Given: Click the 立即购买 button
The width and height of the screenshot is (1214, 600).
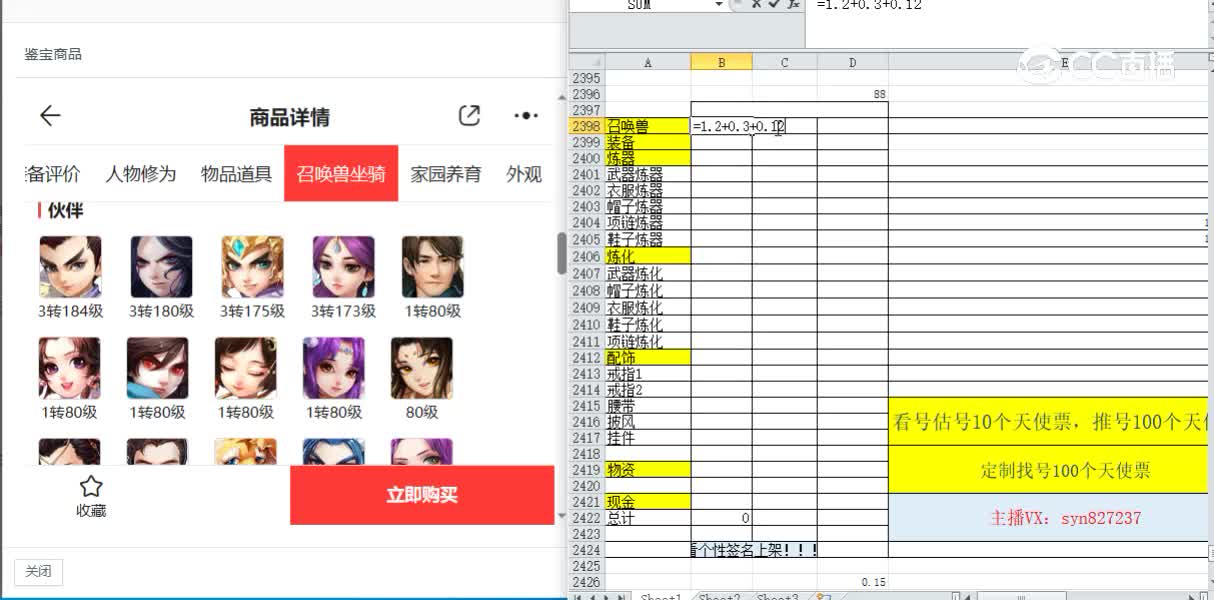Looking at the screenshot, I should [x=422, y=495].
